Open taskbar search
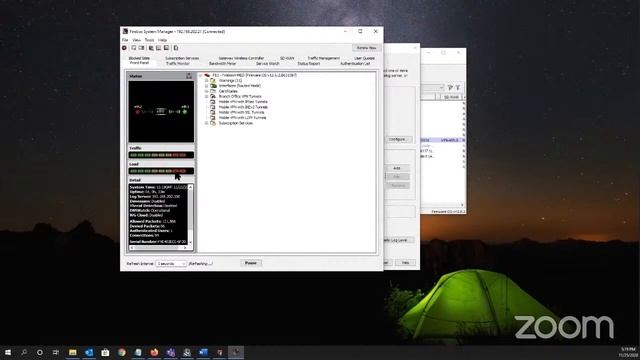Screen dimensions: 640x360 pos(24,352)
